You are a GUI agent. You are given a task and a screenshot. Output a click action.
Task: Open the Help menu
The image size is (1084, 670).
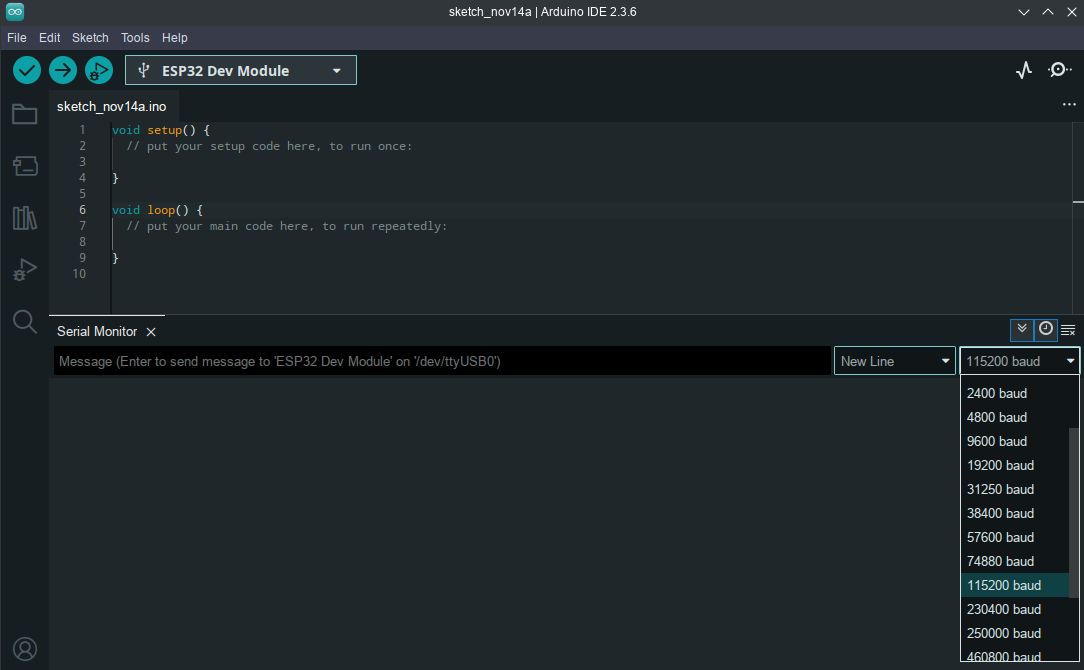[x=174, y=37]
